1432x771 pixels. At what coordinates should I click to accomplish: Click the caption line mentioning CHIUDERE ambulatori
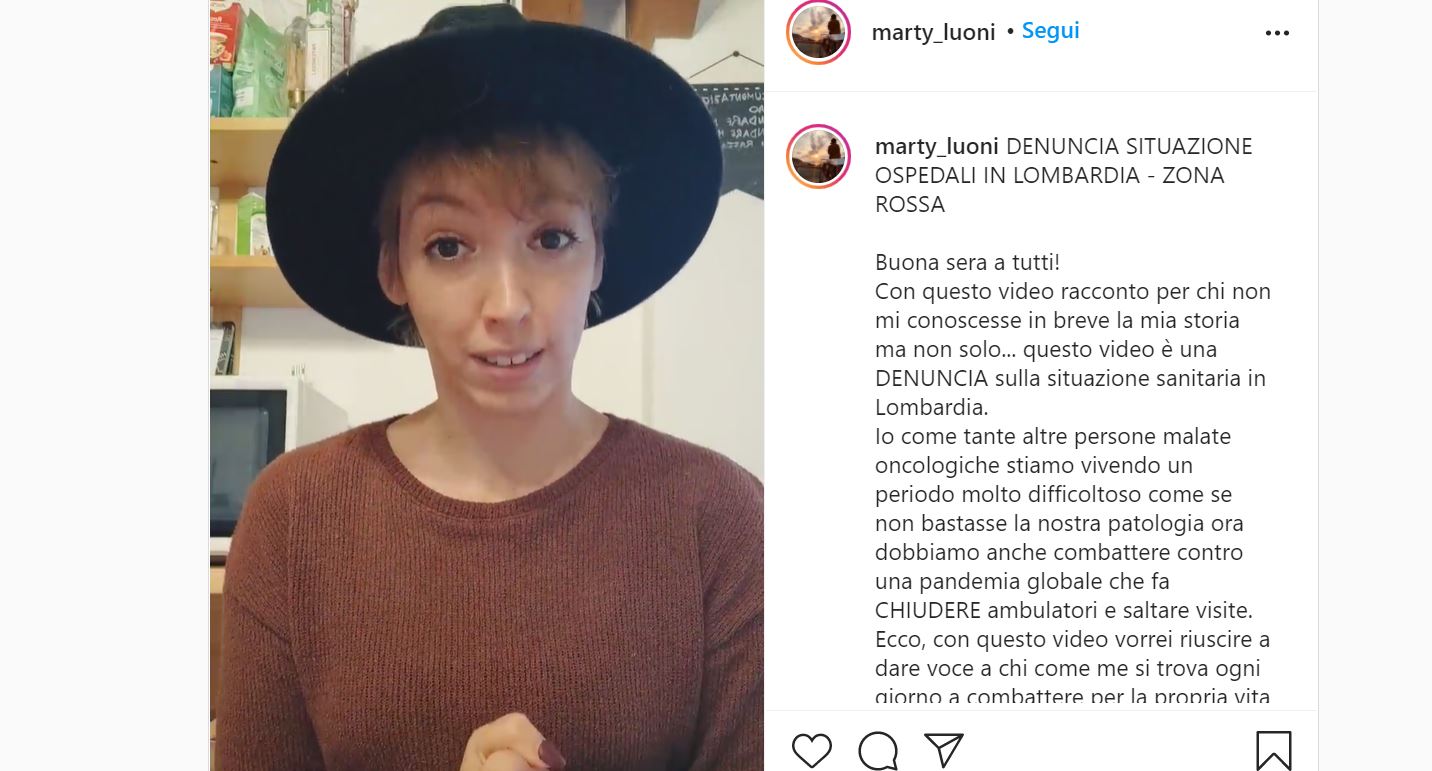click(1064, 610)
